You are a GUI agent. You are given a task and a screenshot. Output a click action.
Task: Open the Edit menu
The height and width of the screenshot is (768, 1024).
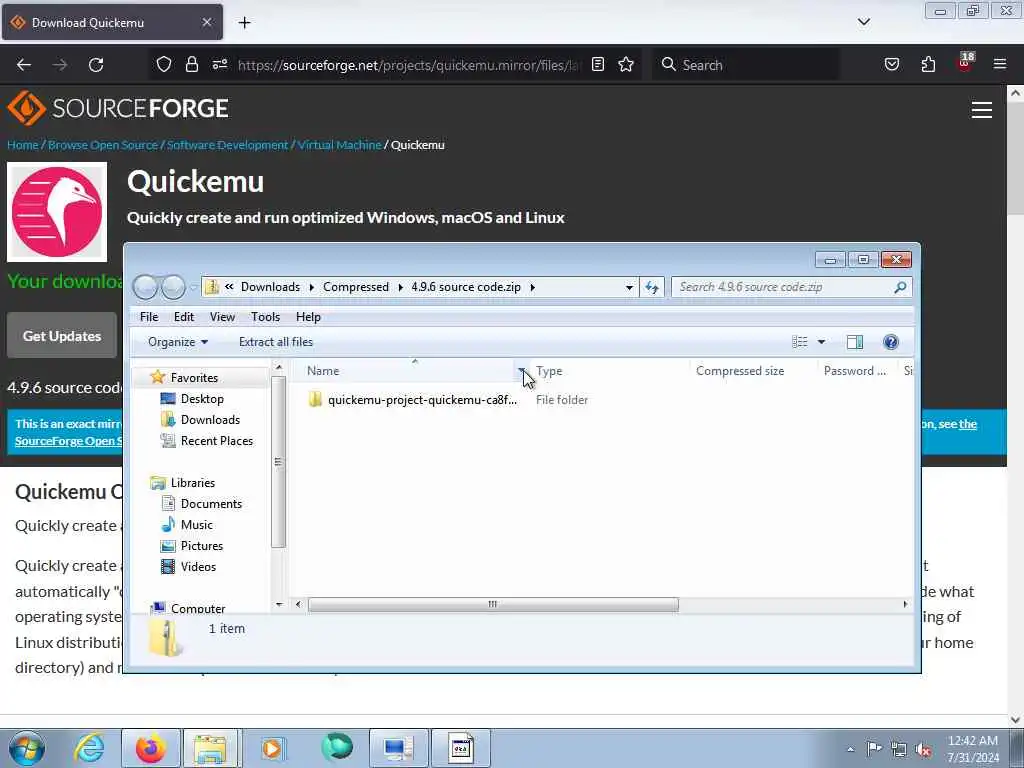[184, 317]
